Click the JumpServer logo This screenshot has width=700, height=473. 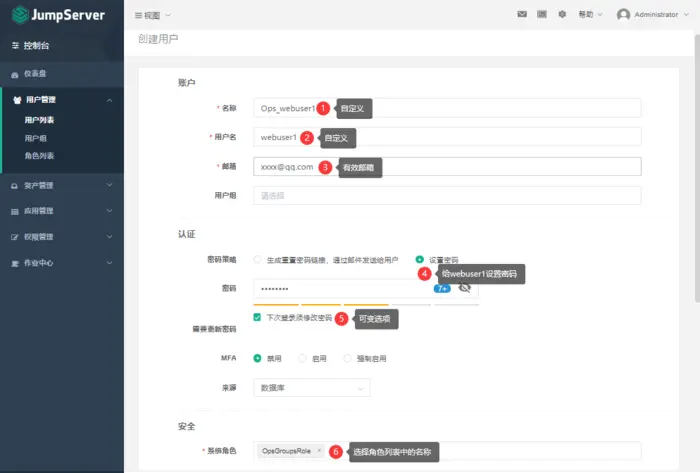coord(58,15)
